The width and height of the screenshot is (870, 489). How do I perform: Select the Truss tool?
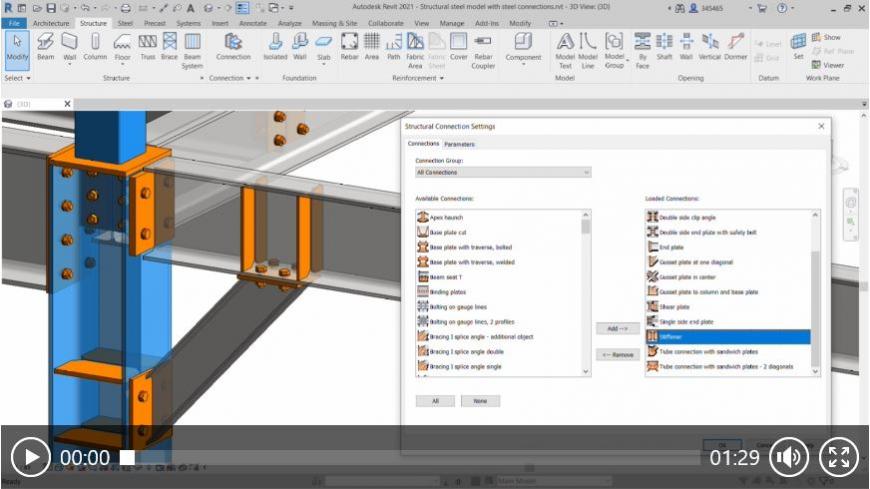point(148,47)
